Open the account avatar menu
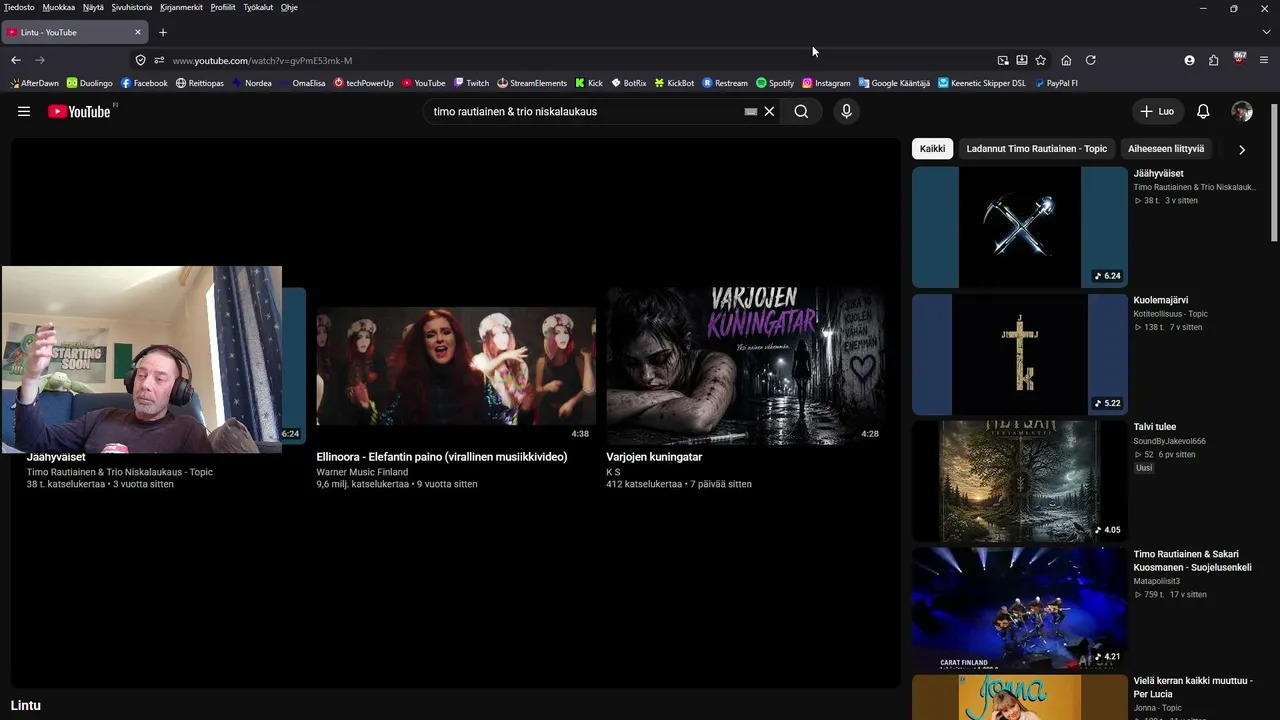Screen dimensions: 1280x720 [1242, 111]
